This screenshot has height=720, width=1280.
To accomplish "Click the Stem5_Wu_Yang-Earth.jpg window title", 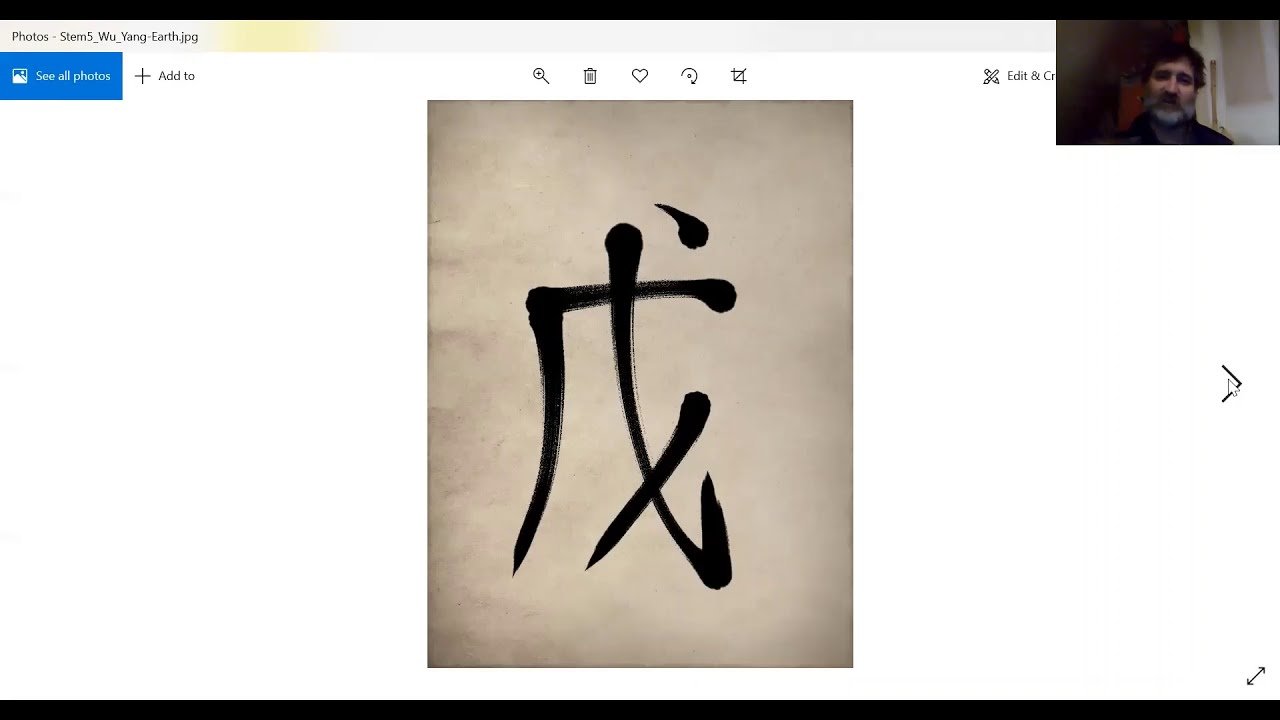I will [105, 37].
